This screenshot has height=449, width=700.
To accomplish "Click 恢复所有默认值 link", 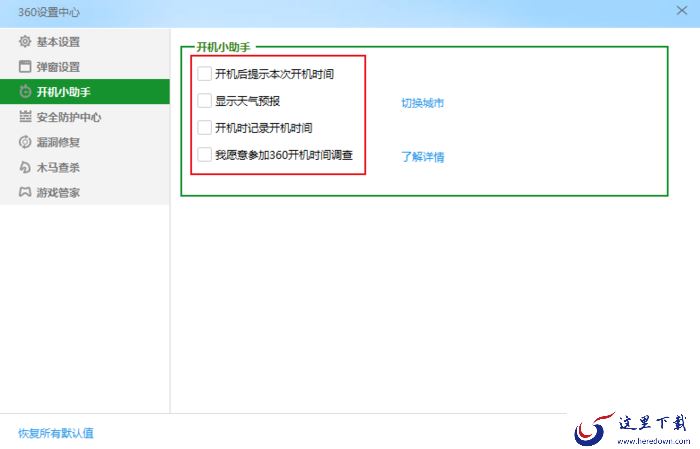I will [56, 433].
